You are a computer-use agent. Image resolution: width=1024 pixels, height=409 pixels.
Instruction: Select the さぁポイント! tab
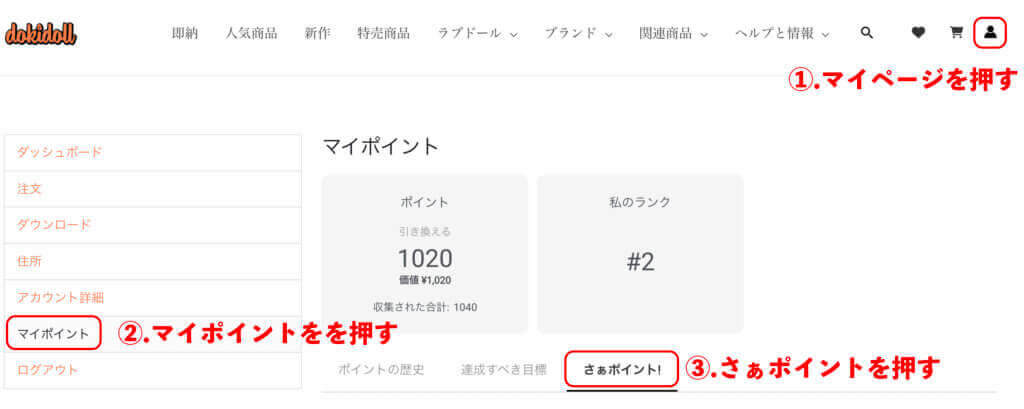click(622, 369)
